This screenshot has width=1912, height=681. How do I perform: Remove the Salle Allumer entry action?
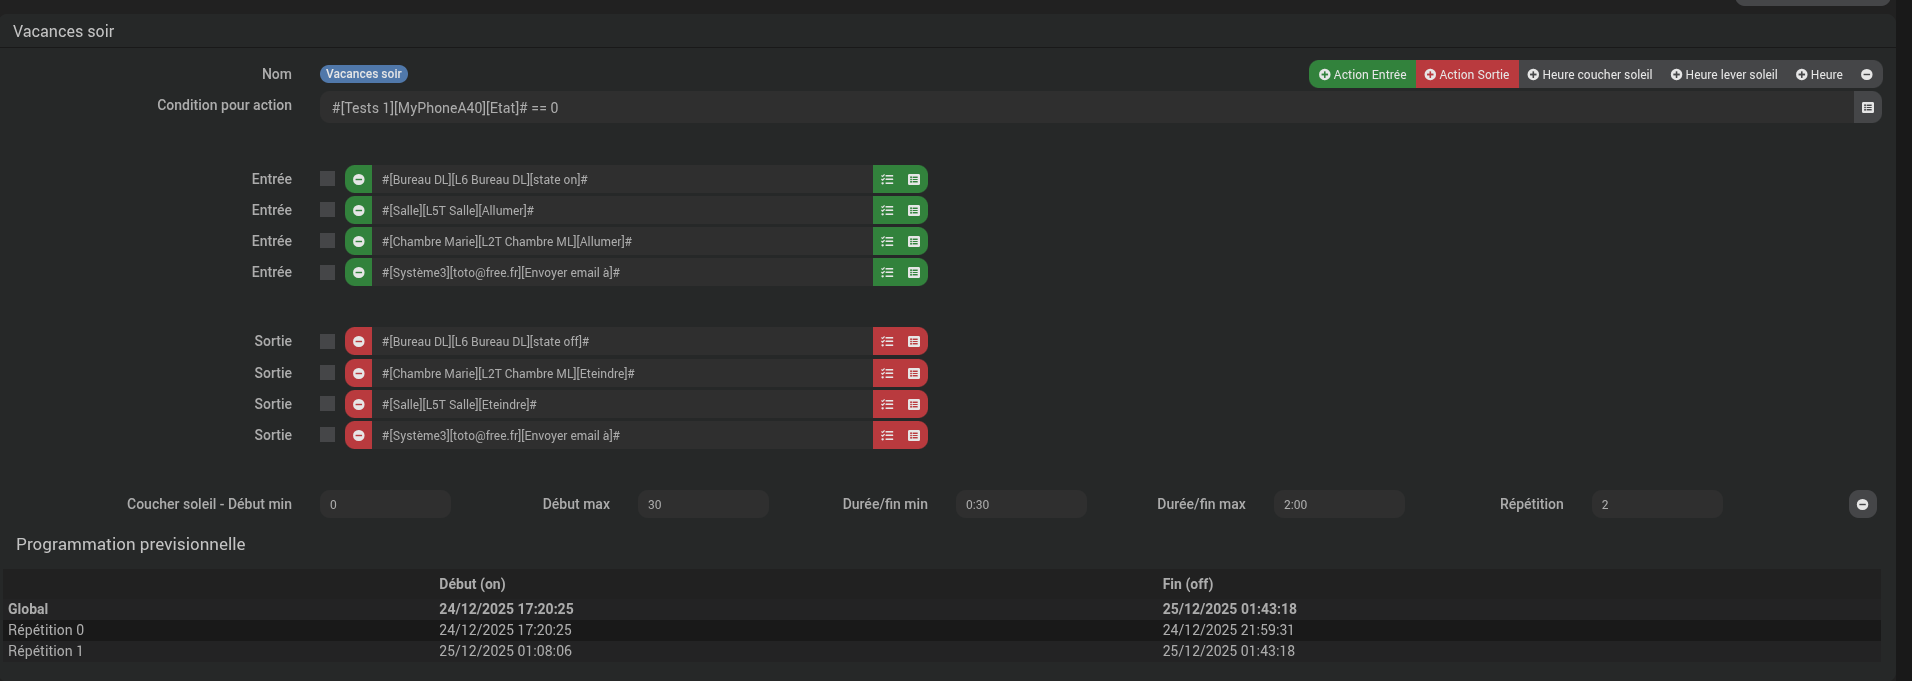358,210
